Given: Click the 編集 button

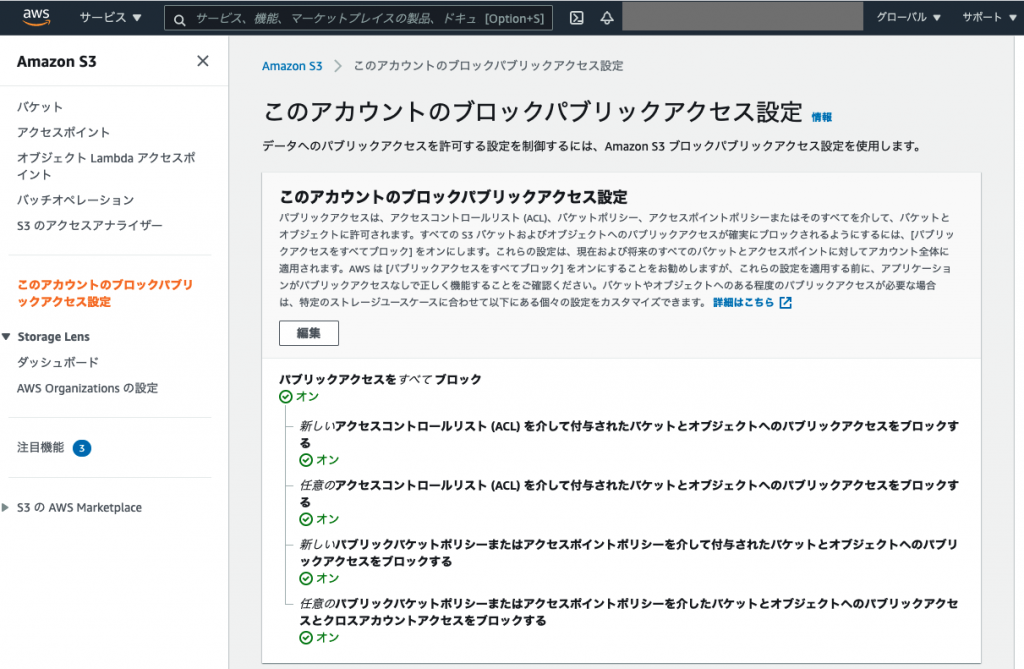Looking at the screenshot, I should [308, 333].
